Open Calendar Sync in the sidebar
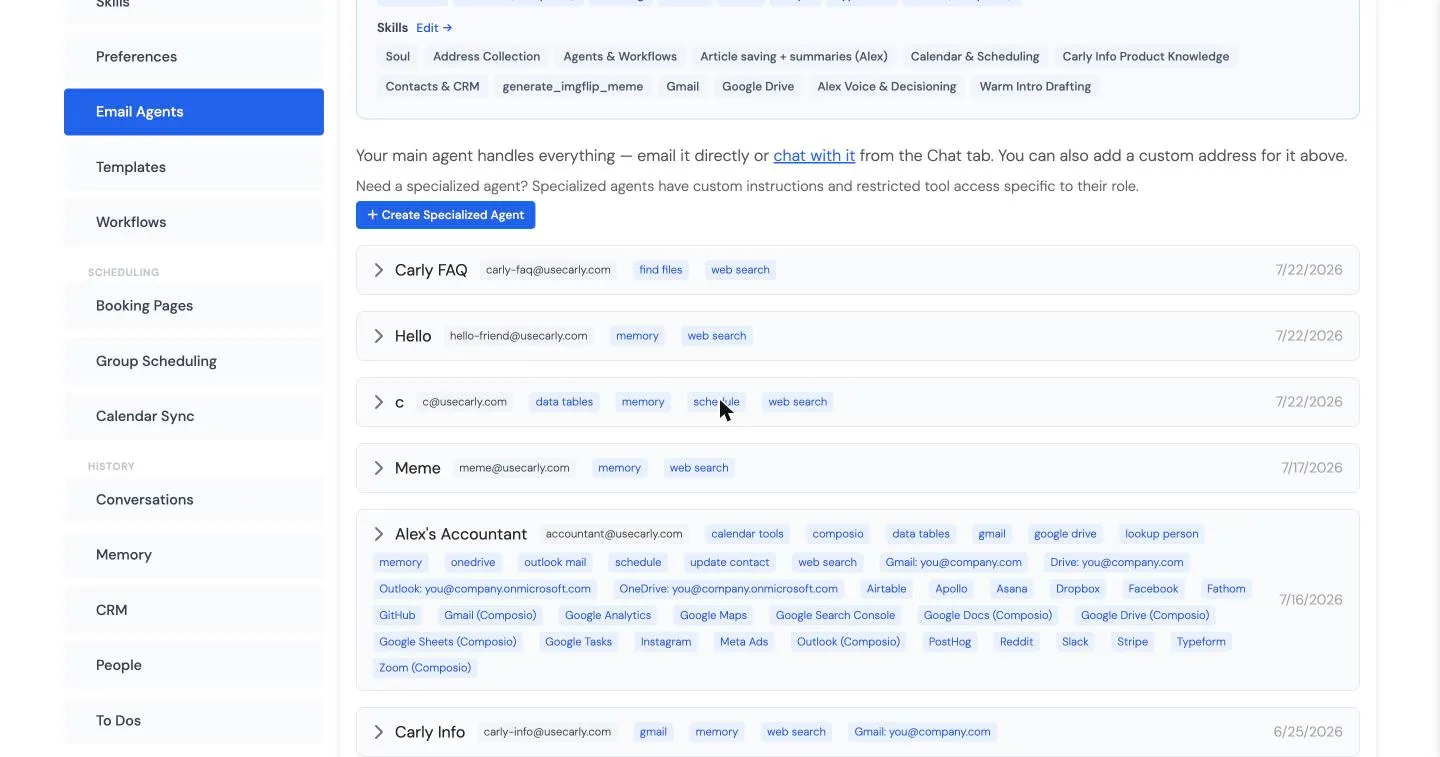This screenshot has height=757, width=1440. [x=194, y=416]
